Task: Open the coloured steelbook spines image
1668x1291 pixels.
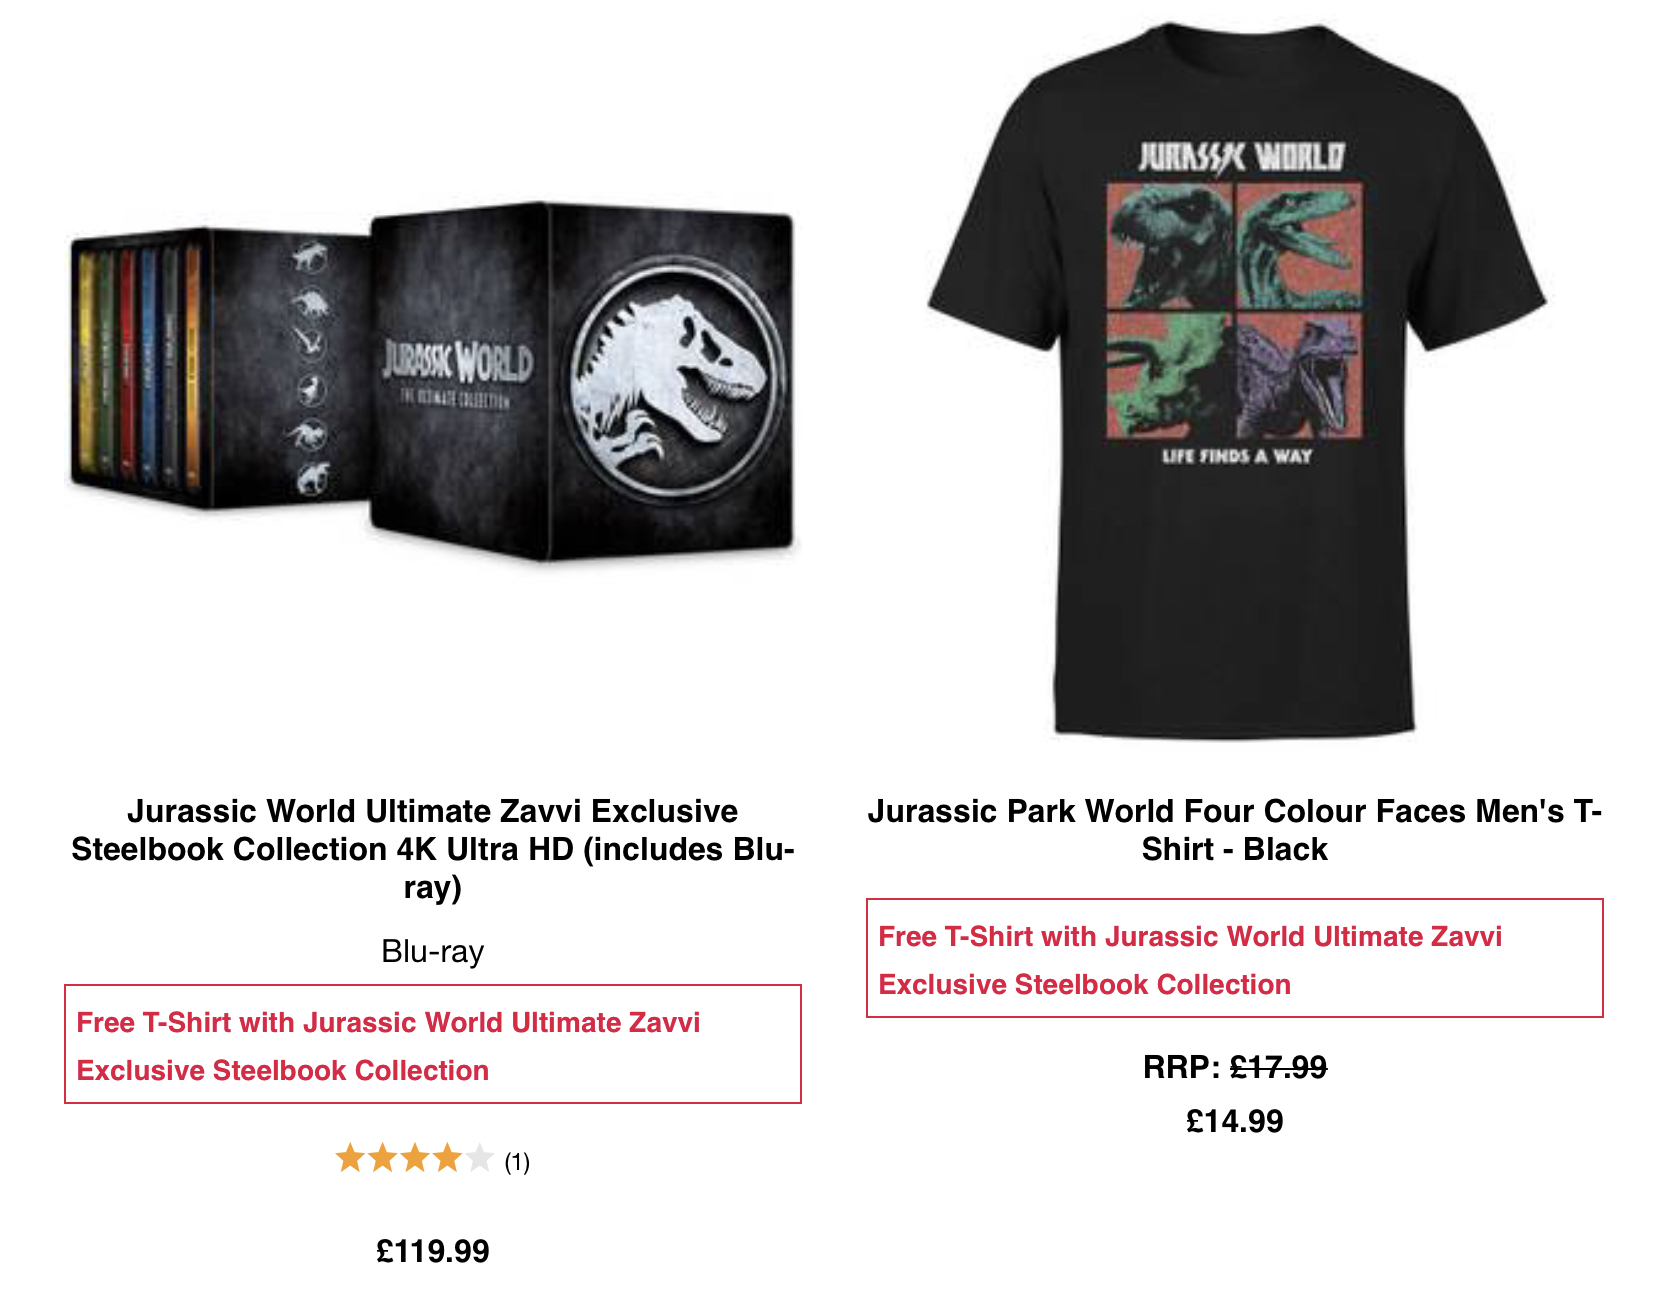Action: 138,367
